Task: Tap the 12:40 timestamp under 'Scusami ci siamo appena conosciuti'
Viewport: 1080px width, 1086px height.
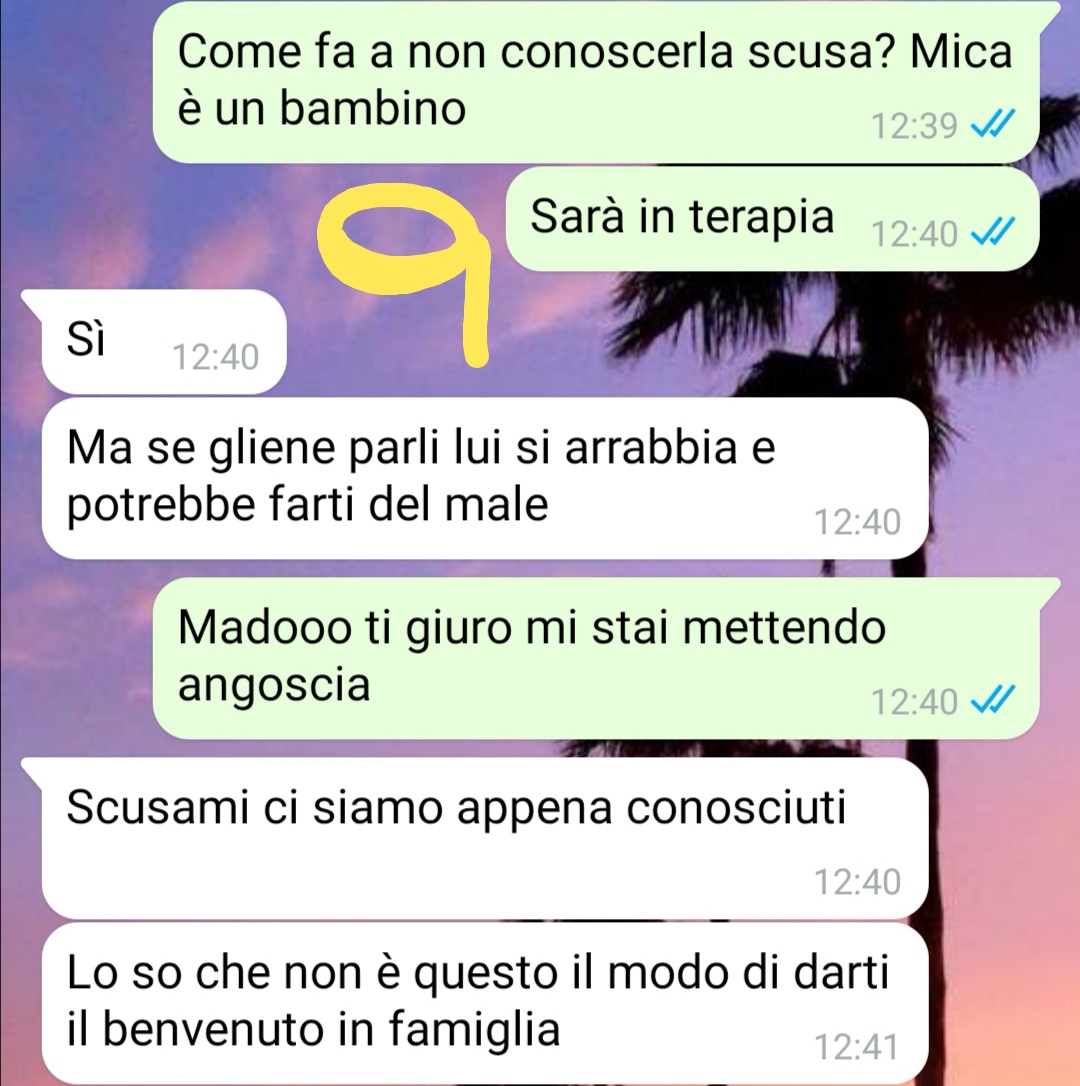Action: [858, 882]
